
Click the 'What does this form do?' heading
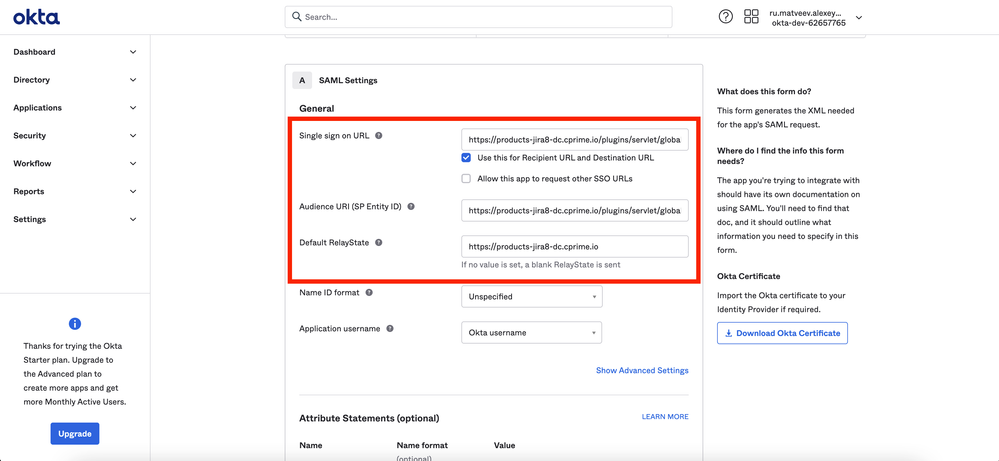click(x=764, y=91)
